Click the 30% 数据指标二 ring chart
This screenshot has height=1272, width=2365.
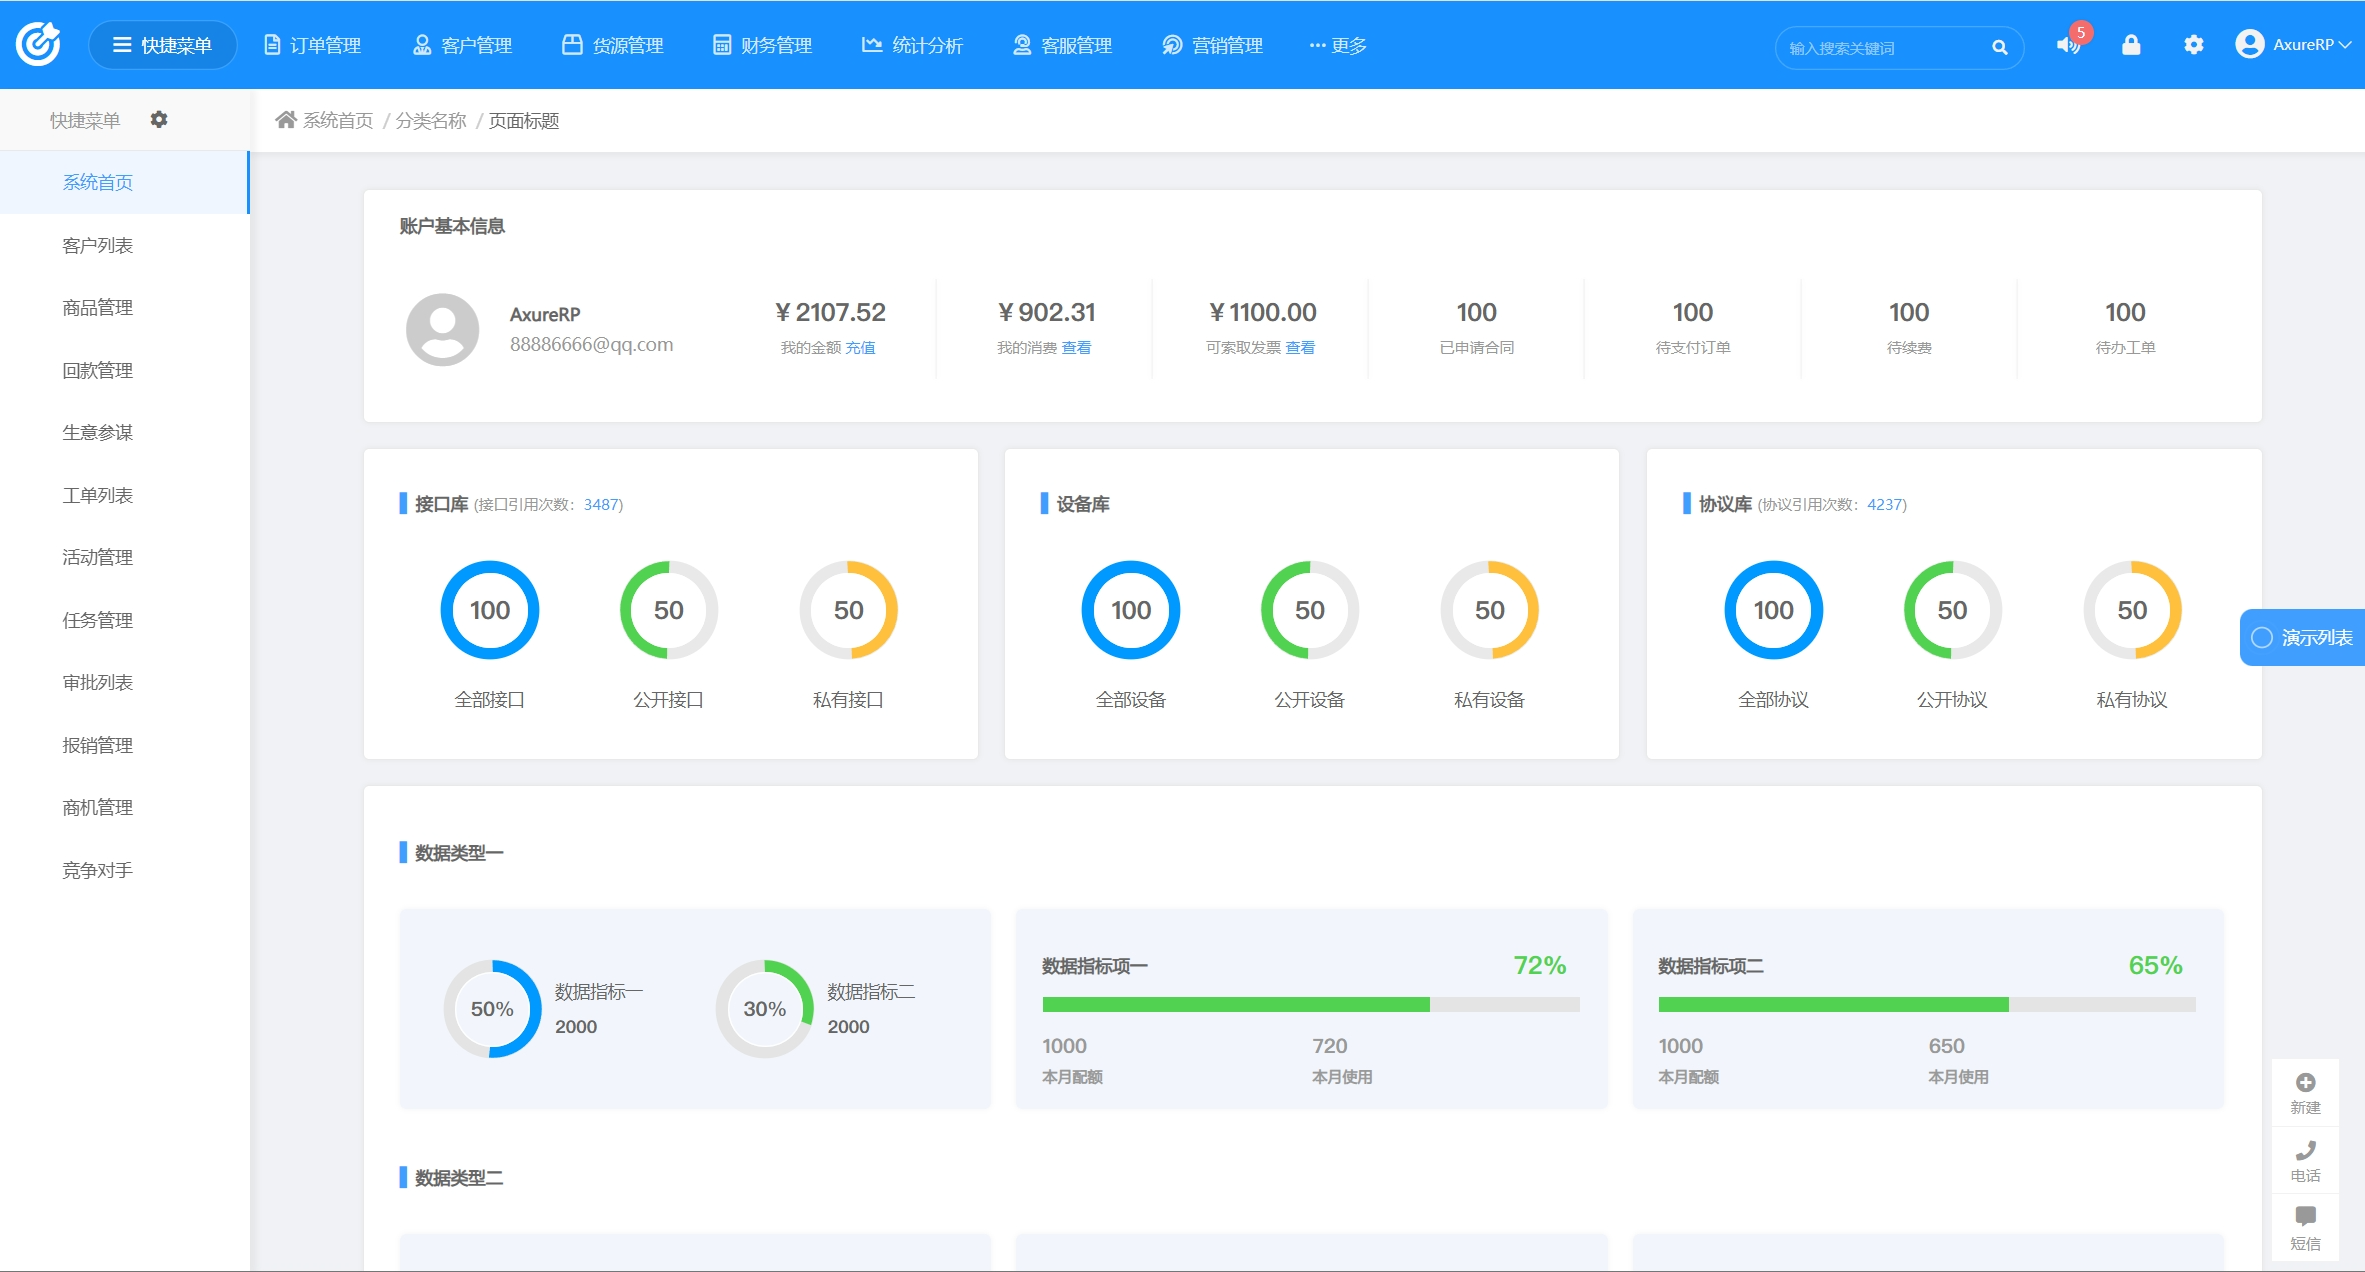(x=764, y=1009)
